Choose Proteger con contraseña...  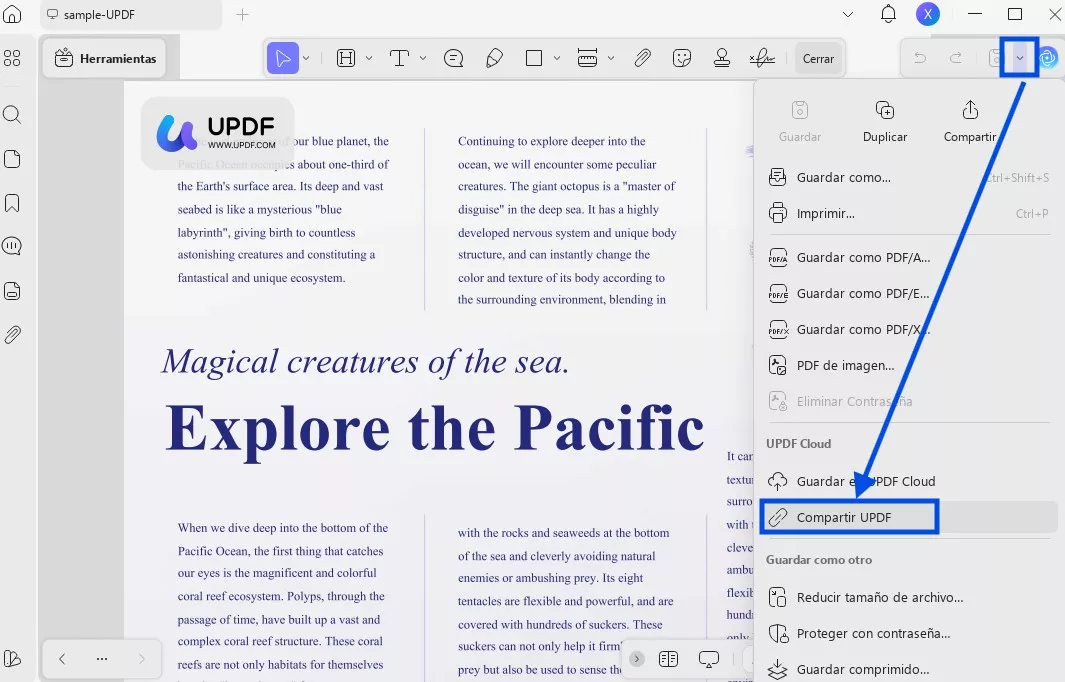tap(909, 633)
